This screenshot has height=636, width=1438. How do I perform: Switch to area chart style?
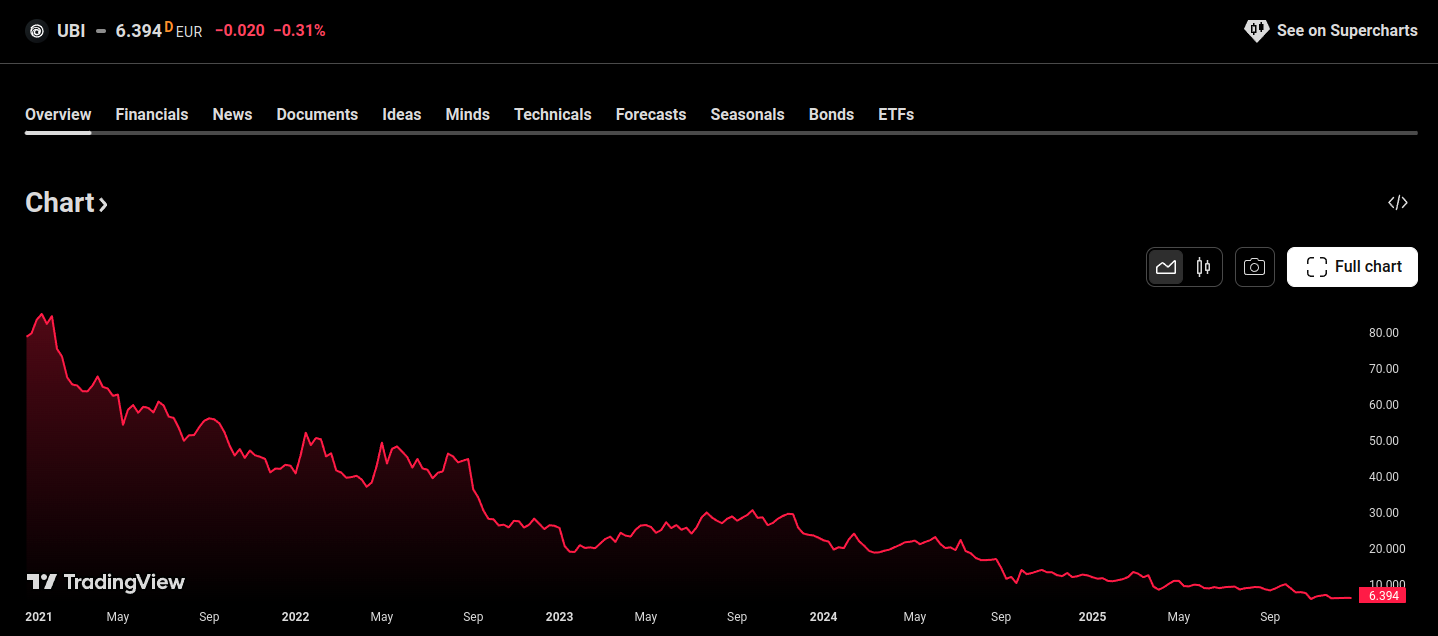tap(1166, 267)
